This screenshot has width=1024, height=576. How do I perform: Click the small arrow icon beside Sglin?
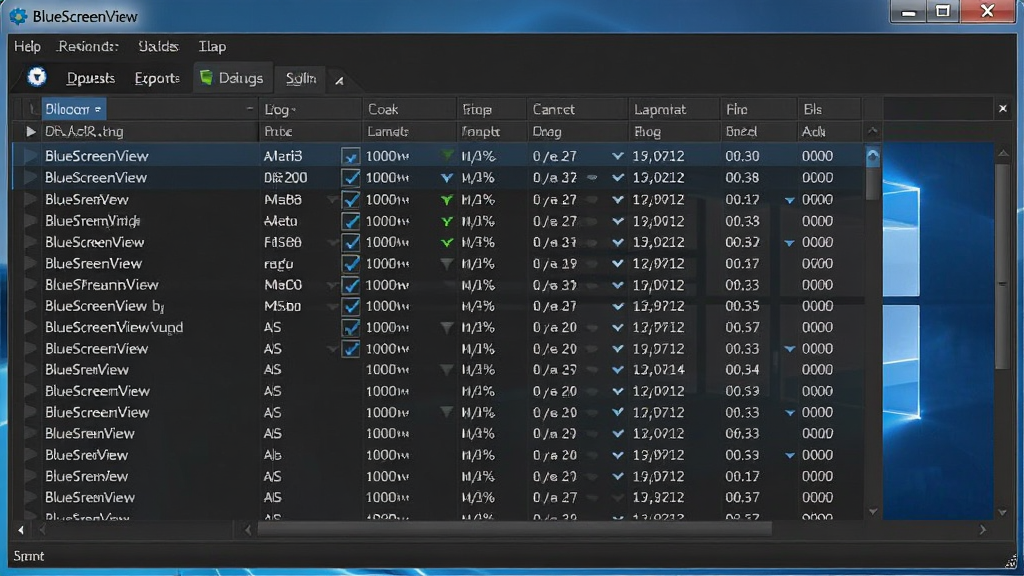click(x=339, y=81)
